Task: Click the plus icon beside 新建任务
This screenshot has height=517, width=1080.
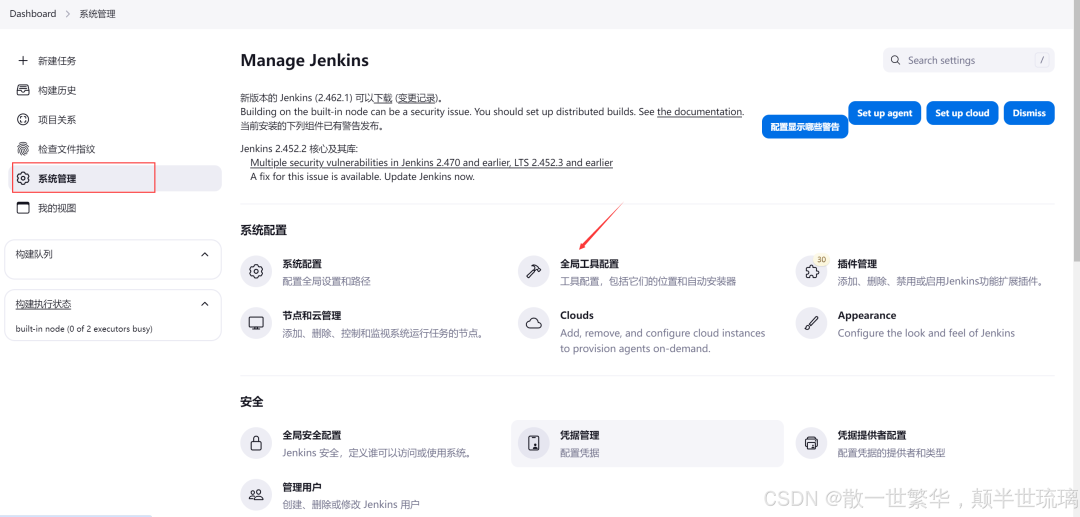Action: (23, 61)
